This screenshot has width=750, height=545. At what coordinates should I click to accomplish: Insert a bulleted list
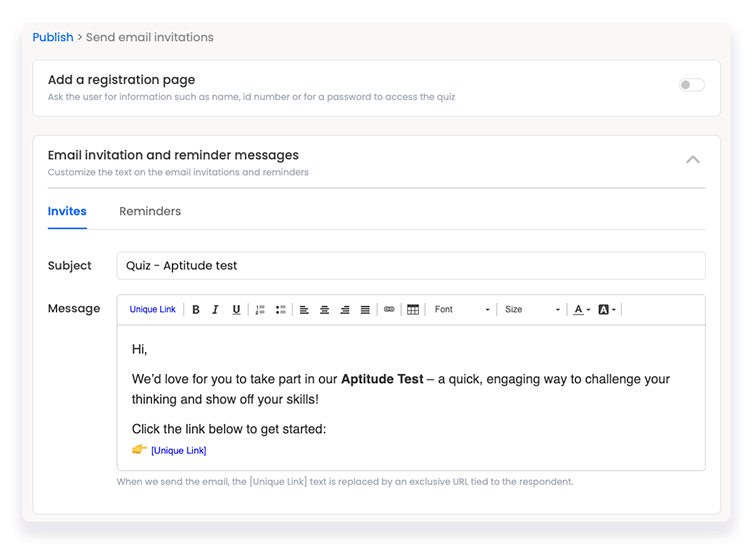pyautogui.click(x=281, y=310)
